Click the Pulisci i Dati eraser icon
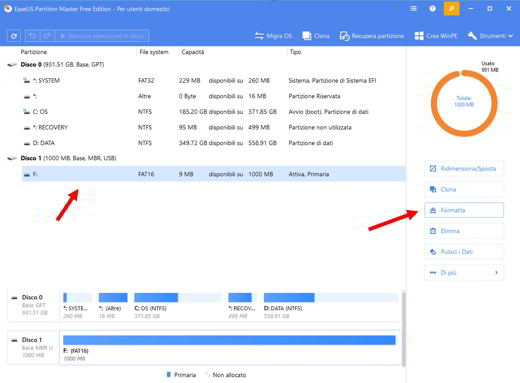Image resolution: width=520 pixels, height=383 pixels. pyautogui.click(x=433, y=252)
